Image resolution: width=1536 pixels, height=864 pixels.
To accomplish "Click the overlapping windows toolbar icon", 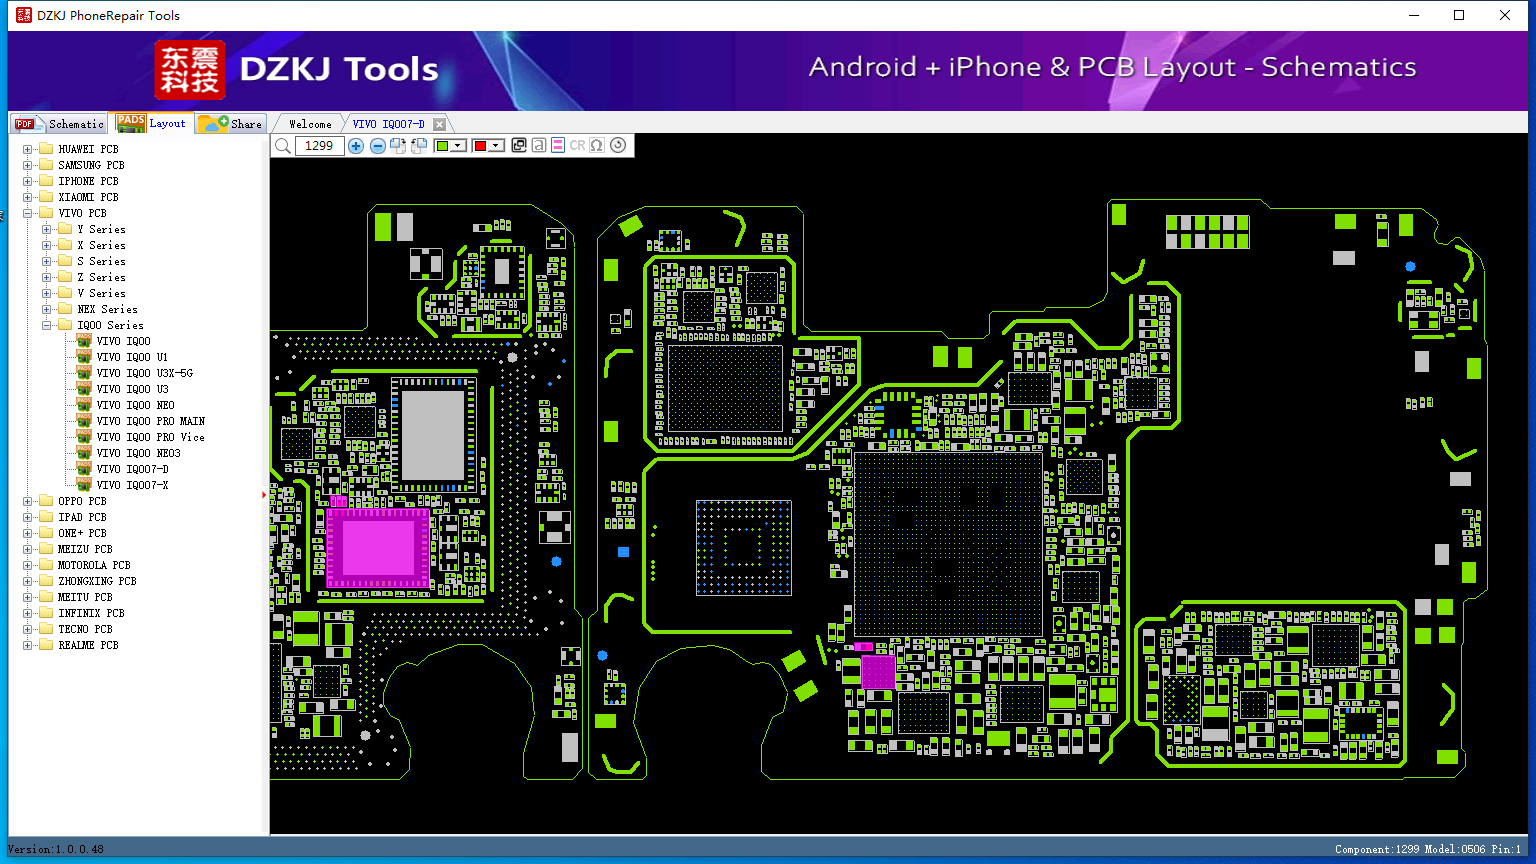I will pyautogui.click(x=519, y=145).
